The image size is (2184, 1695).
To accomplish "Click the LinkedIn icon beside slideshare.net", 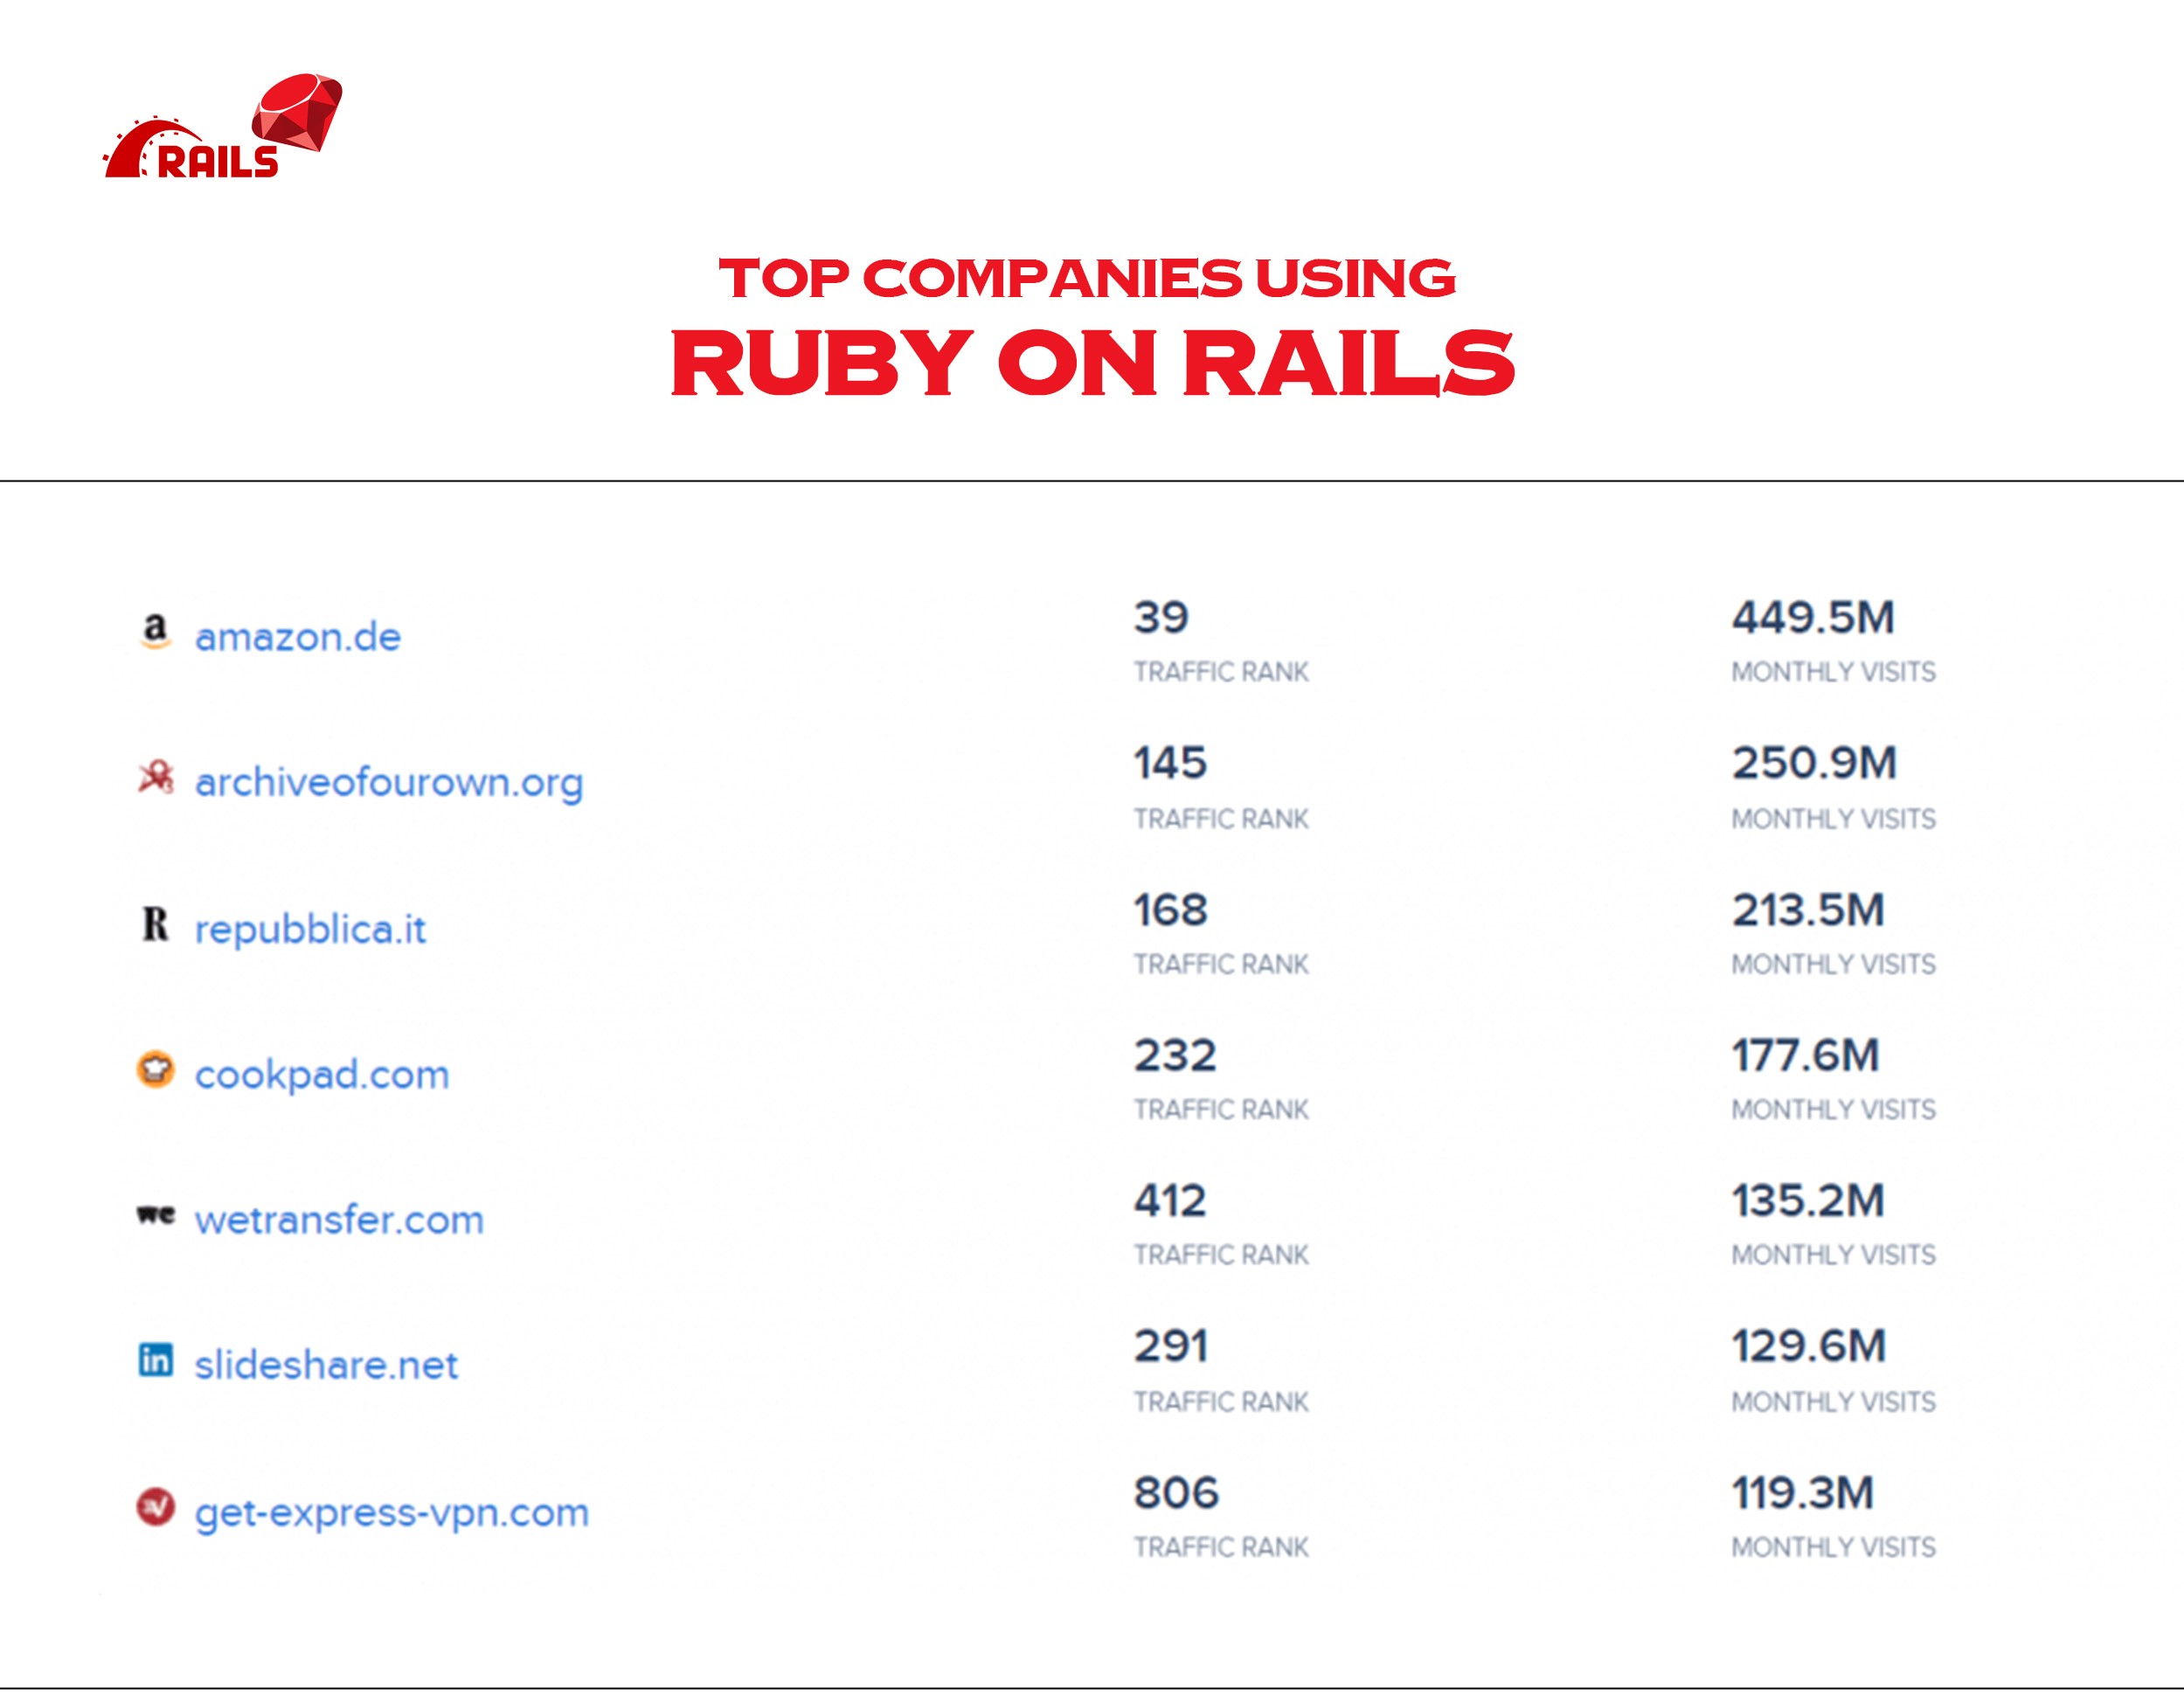I will (155, 1360).
